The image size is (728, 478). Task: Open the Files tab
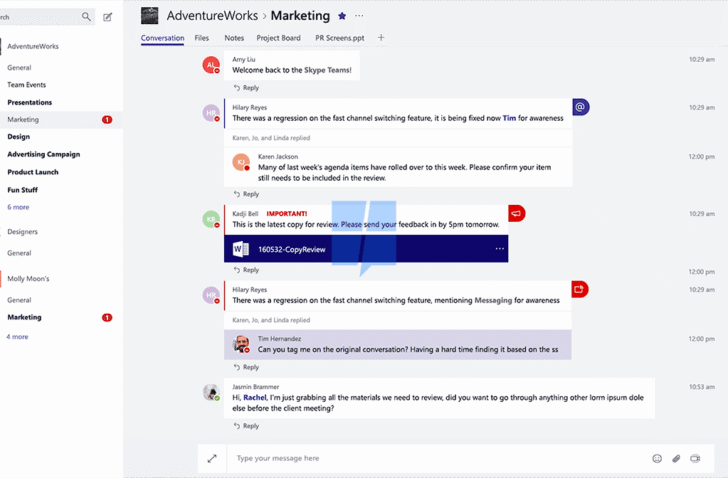(202, 38)
